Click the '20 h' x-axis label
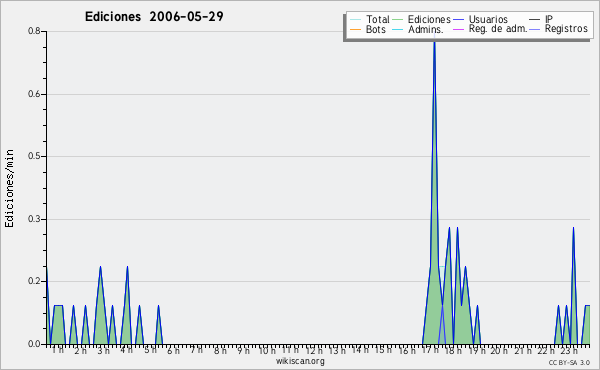Image resolution: width=600 pixels, height=370 pixels. coord(499,350)
